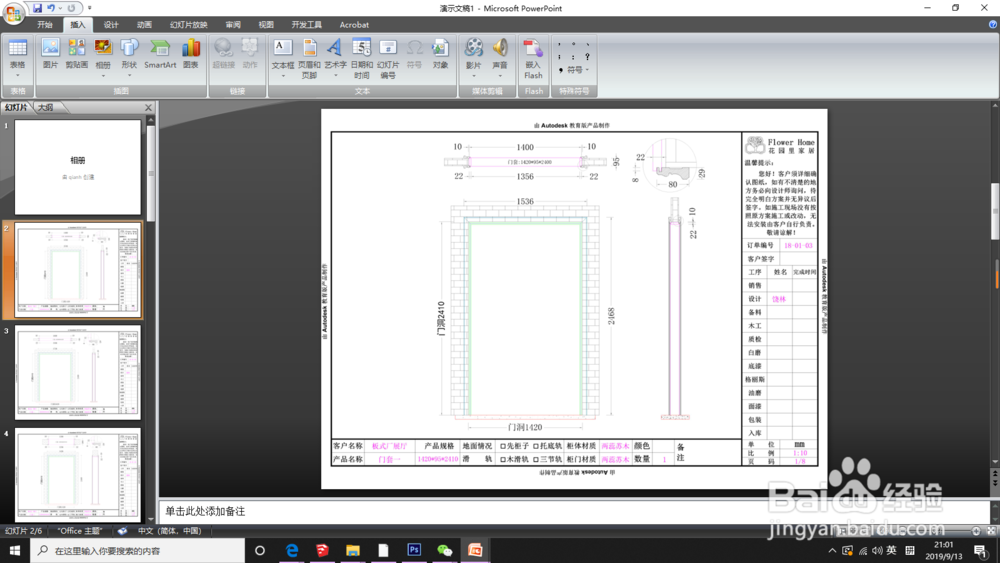Open the Windows Start menu
1000x563 pixels.
pyautogui.click(x=14, y=550)
